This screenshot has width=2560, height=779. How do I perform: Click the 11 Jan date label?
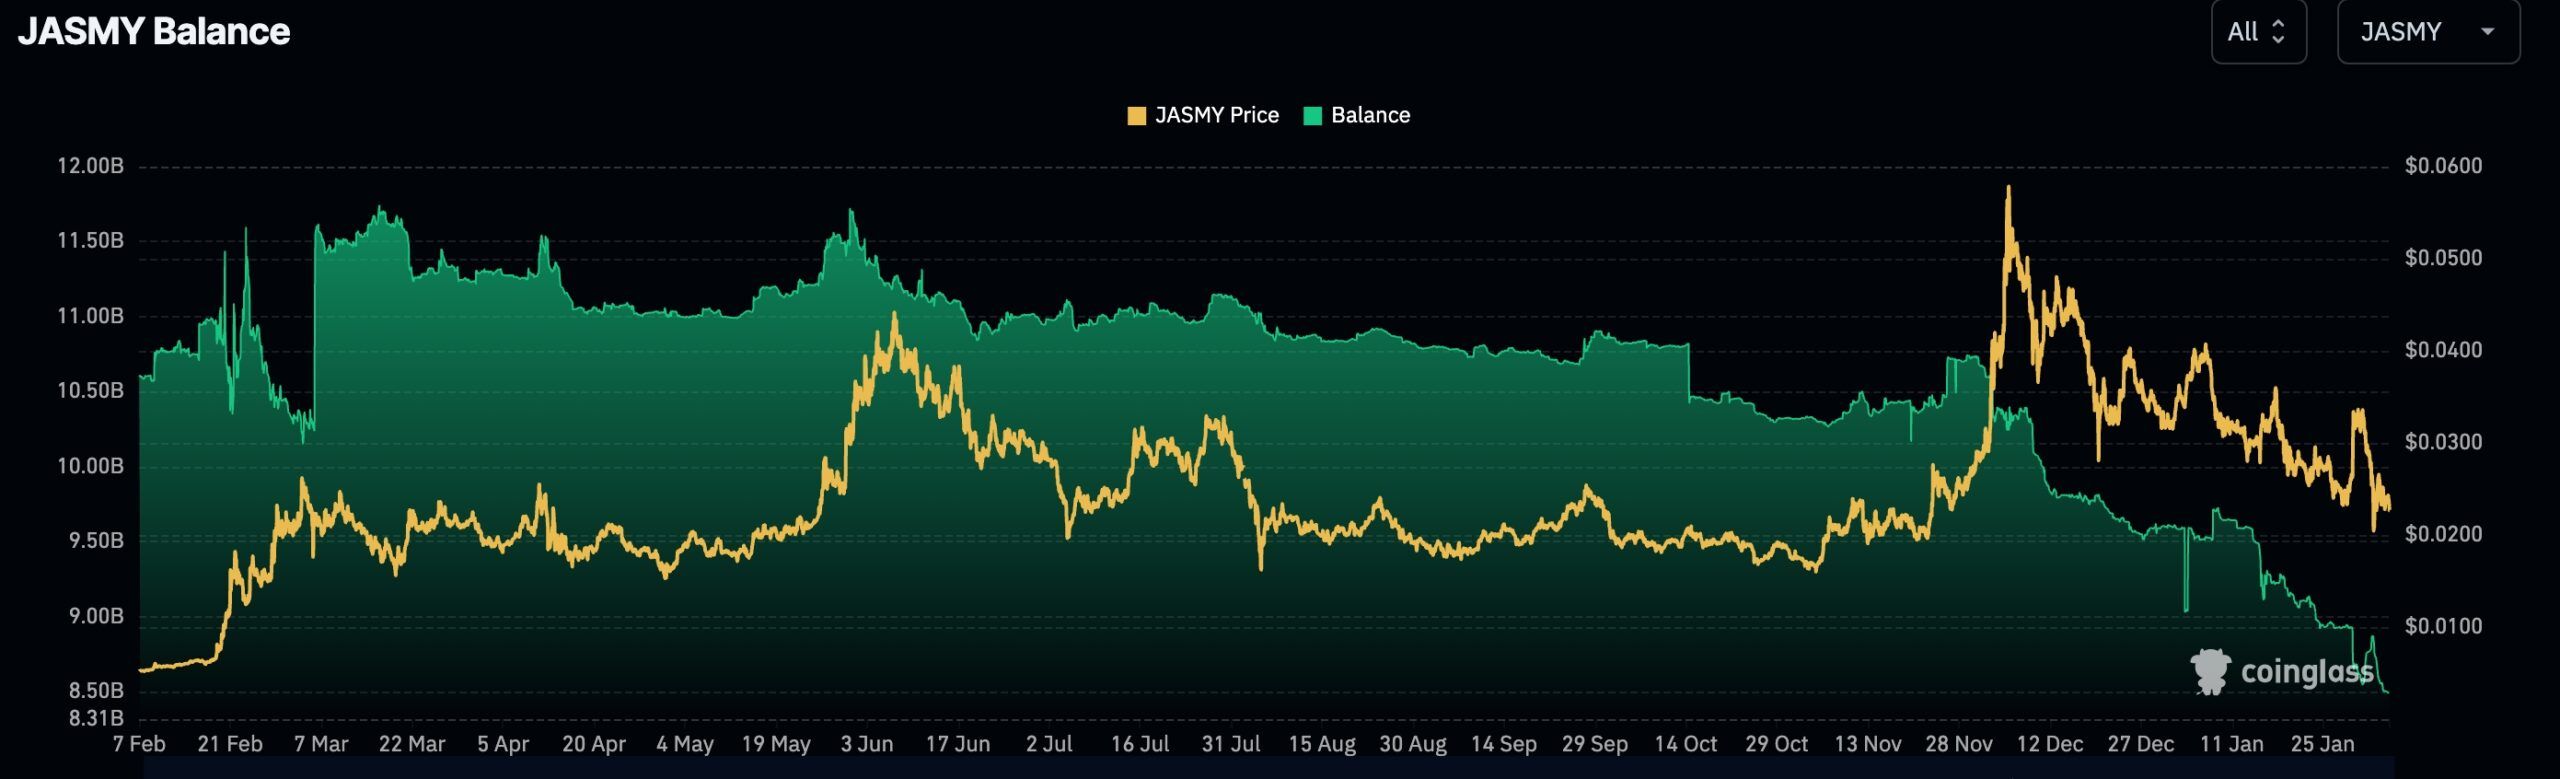tap(2232, 744)
